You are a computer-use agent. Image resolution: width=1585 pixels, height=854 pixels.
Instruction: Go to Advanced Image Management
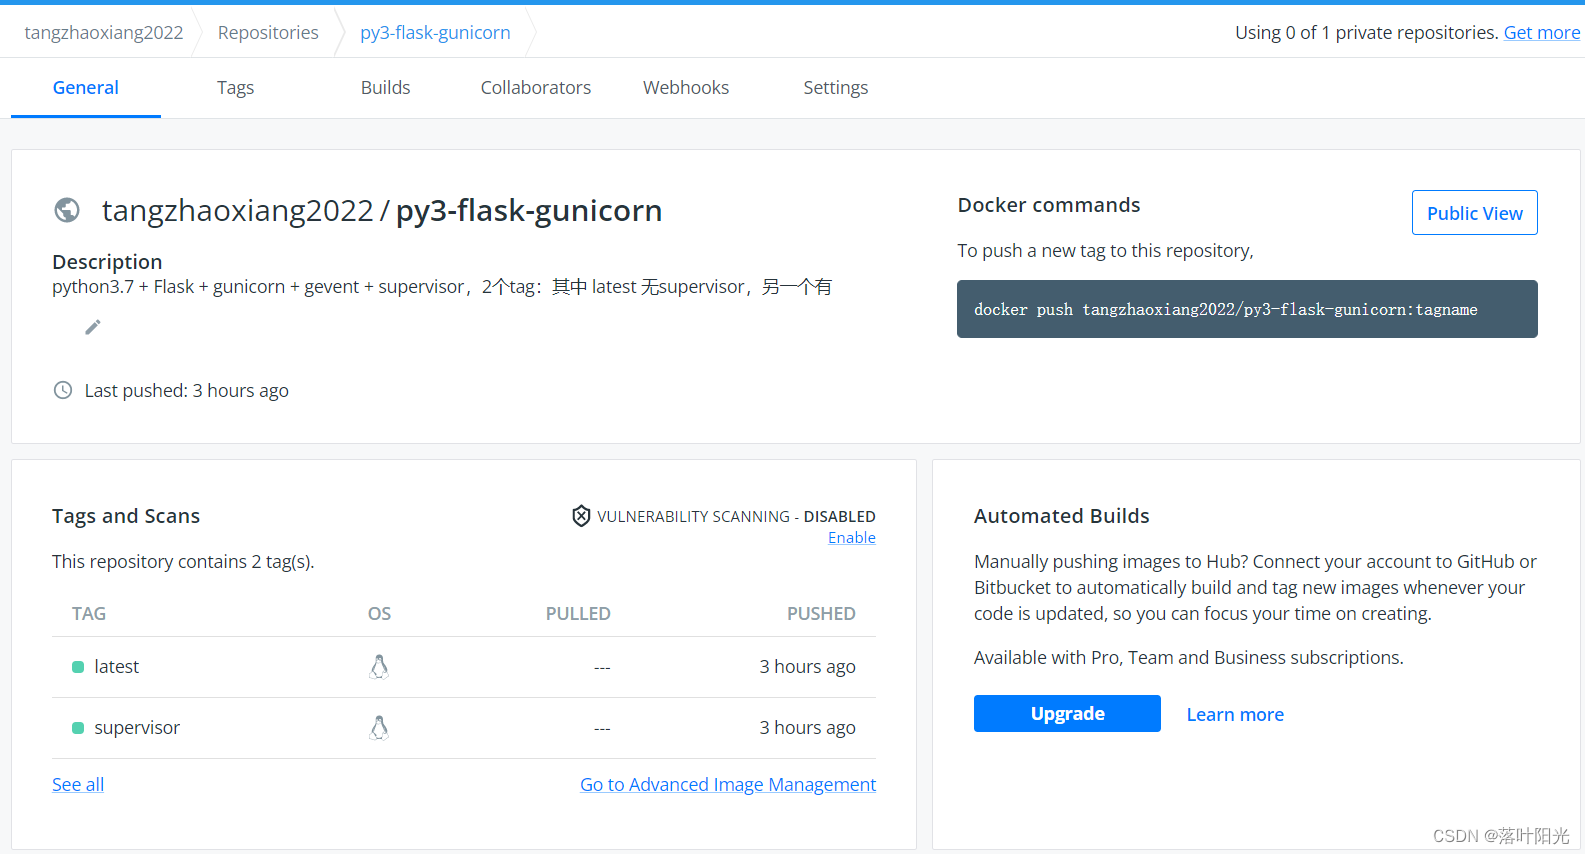(728, 785)
